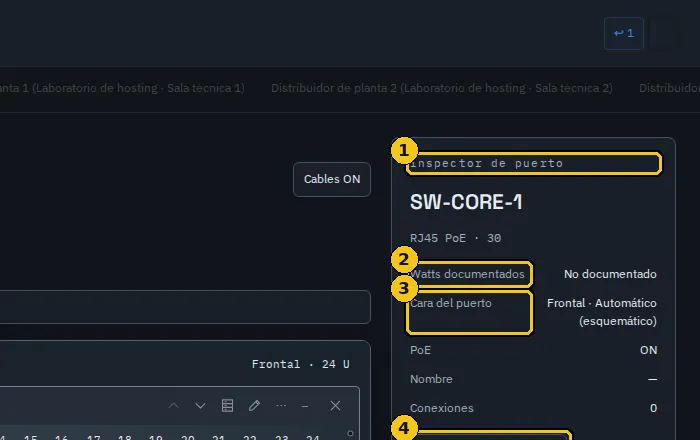This screenshot has height=440, width=700.
Task: Open Distribuidor de planta 2 tab
Action: click(x=442, y=88)
